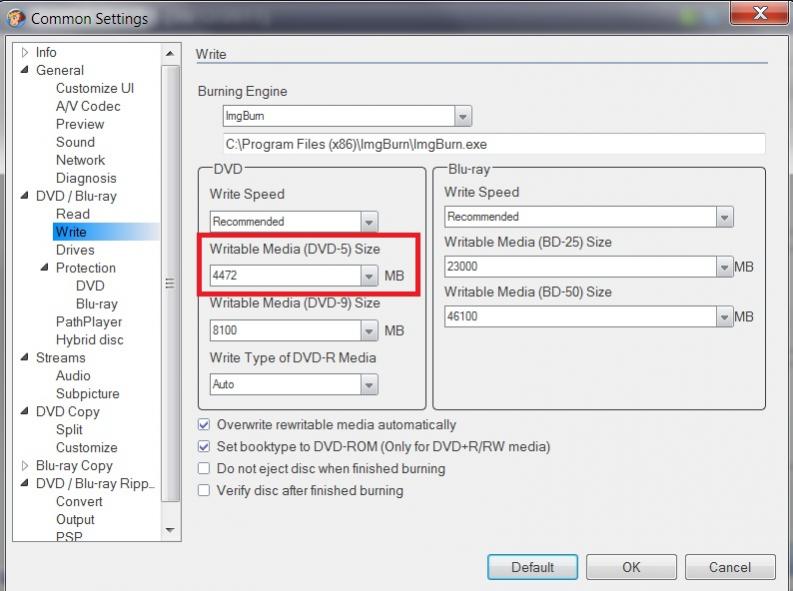Check Do not eject disc when finished burning
This screenshot has width=793, height=591.
coord(204,469)
